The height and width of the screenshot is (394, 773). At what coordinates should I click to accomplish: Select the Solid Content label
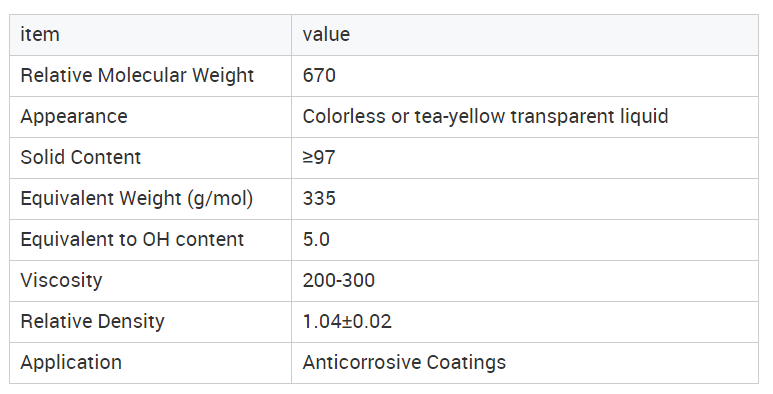click(x=80, y=157)
